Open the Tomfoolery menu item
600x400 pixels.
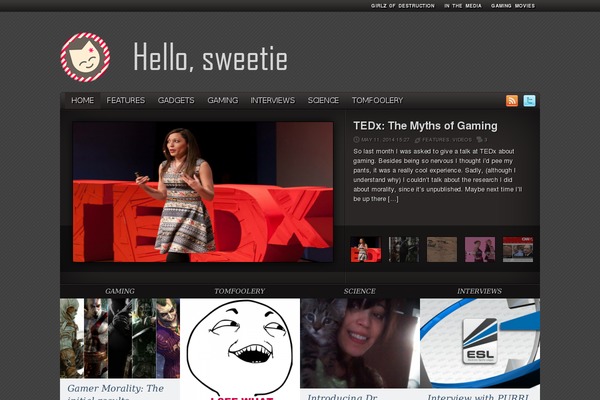[x=377, y=100]
